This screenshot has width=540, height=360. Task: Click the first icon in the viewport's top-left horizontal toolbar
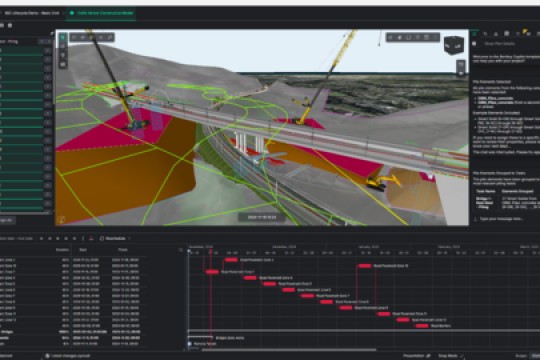click(x=74, y=37)
